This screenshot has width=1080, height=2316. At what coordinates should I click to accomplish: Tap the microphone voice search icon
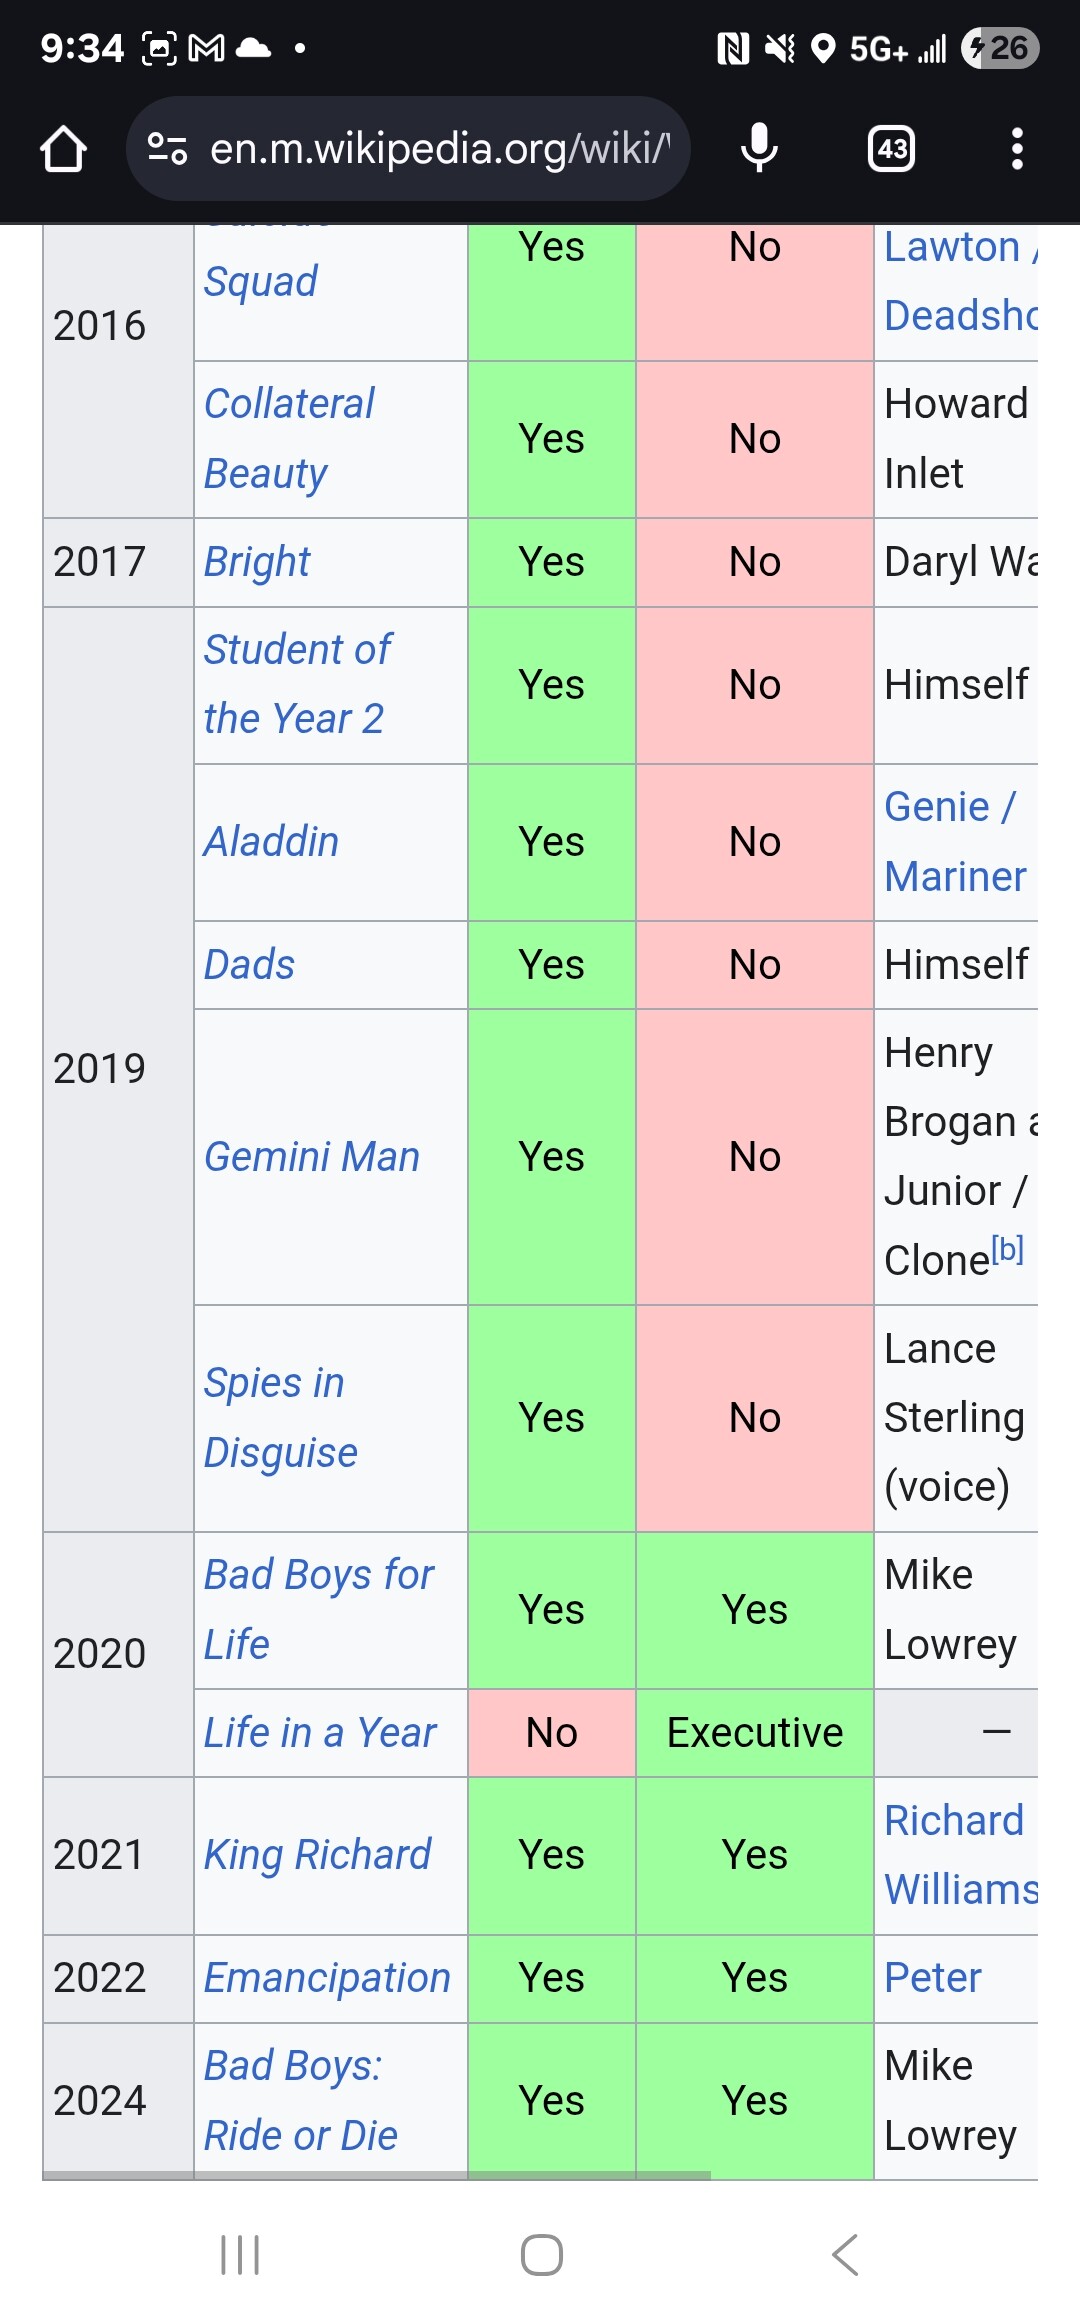click(759, 149)
